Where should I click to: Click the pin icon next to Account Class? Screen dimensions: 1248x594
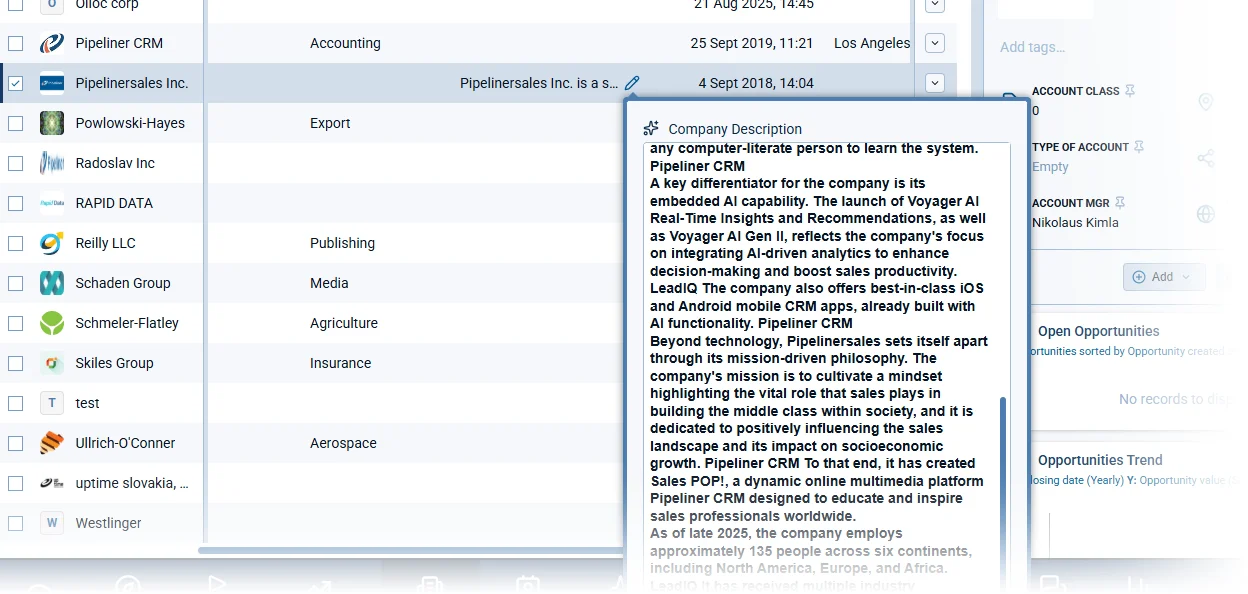[x=1130, y=91]
